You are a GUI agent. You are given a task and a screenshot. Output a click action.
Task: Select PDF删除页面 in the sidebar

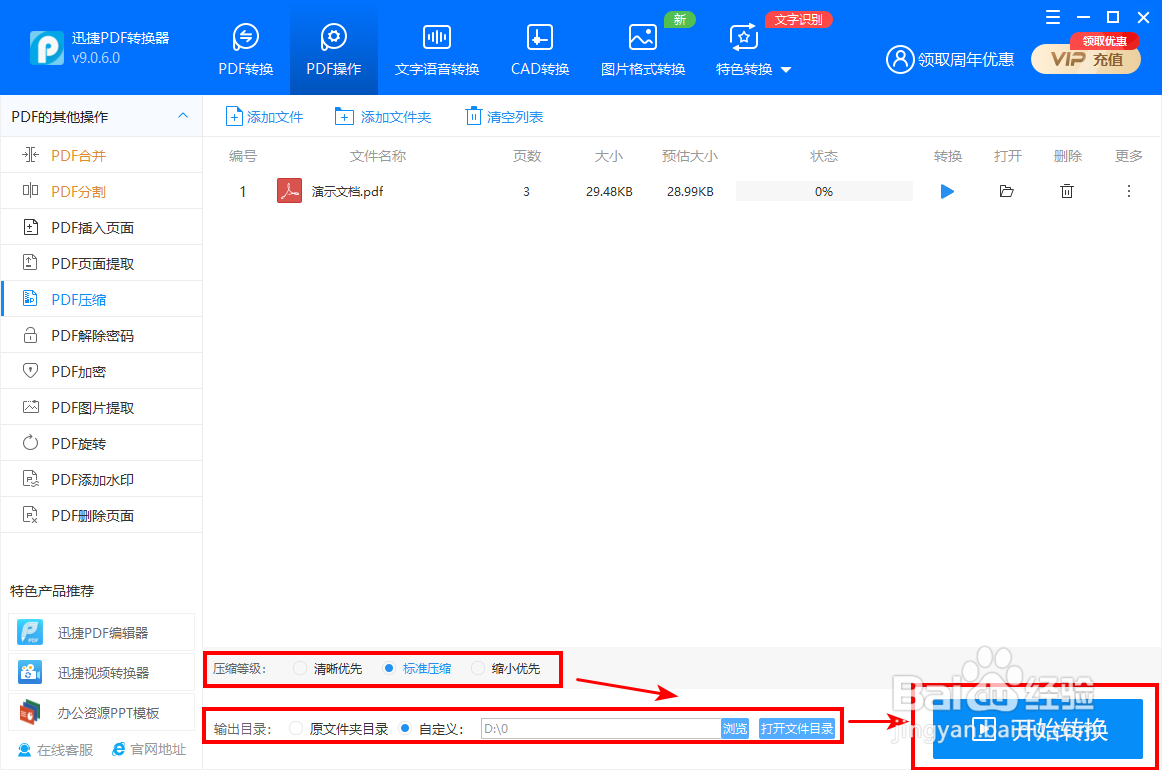click(x=102, y=515)
